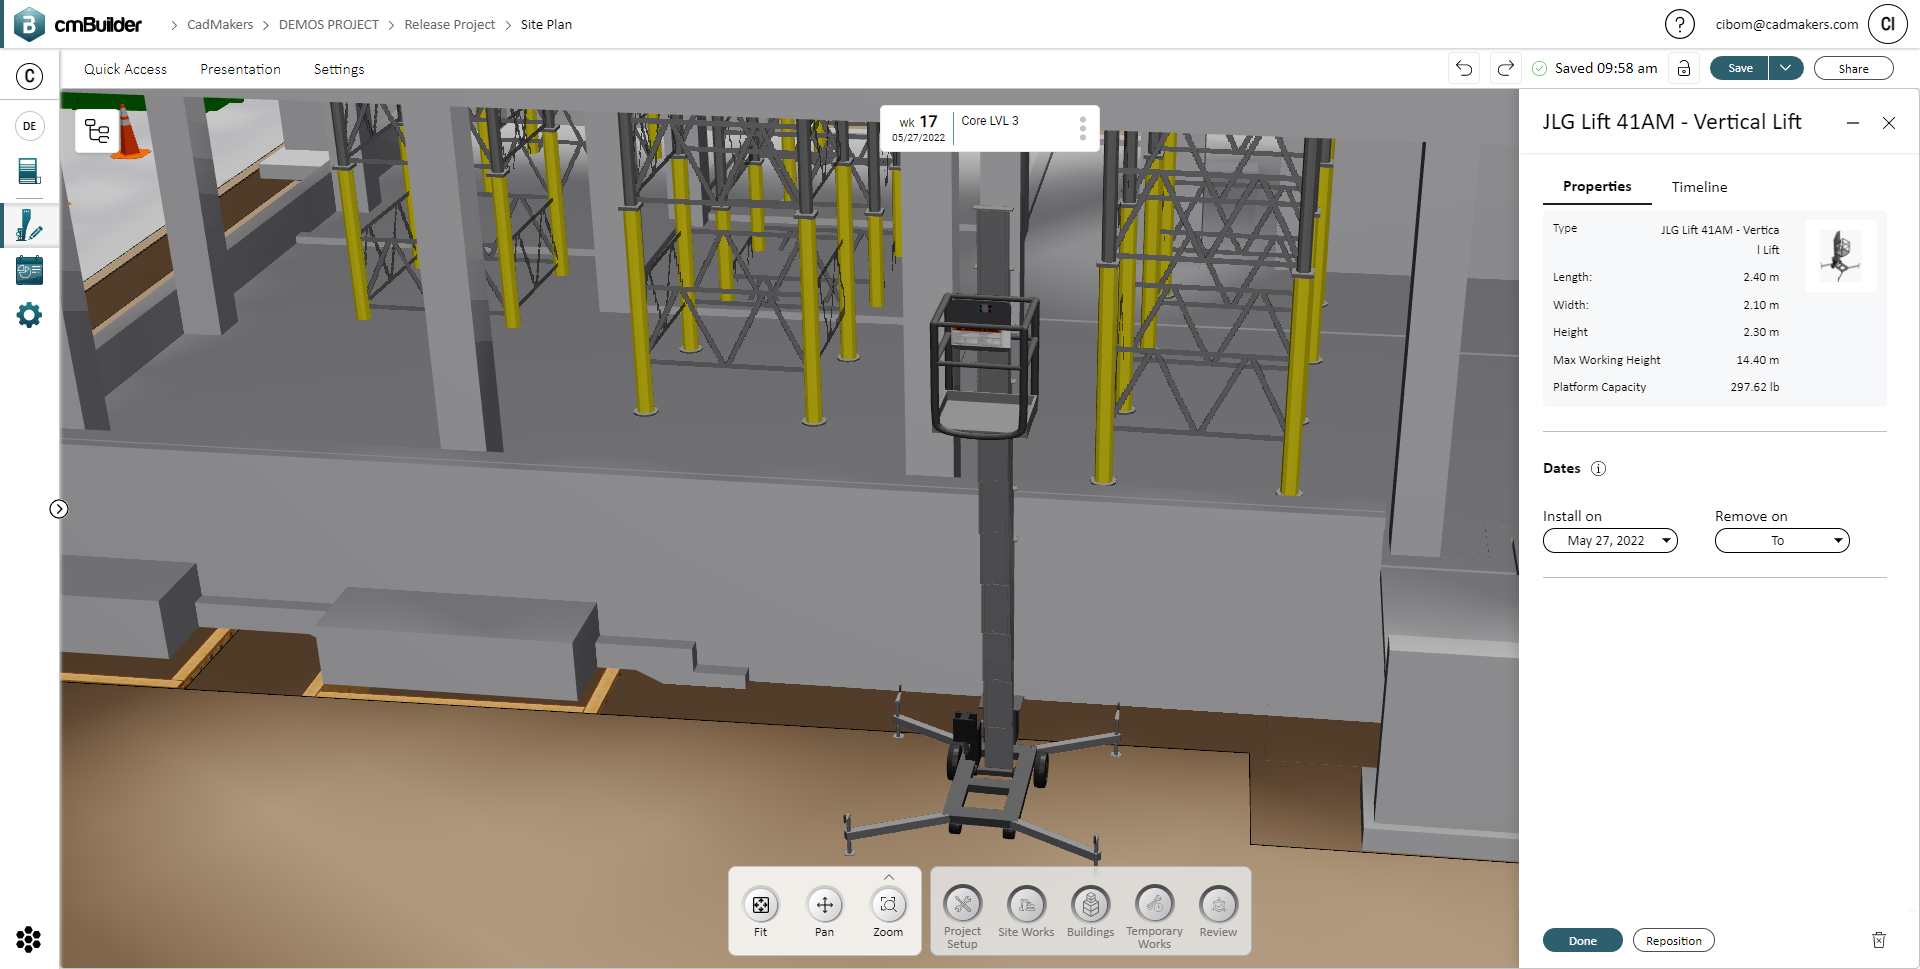Open the schedule calendar sidebar icon
The width and height of the screenshot is (1920, 969).
coord(30,270)
